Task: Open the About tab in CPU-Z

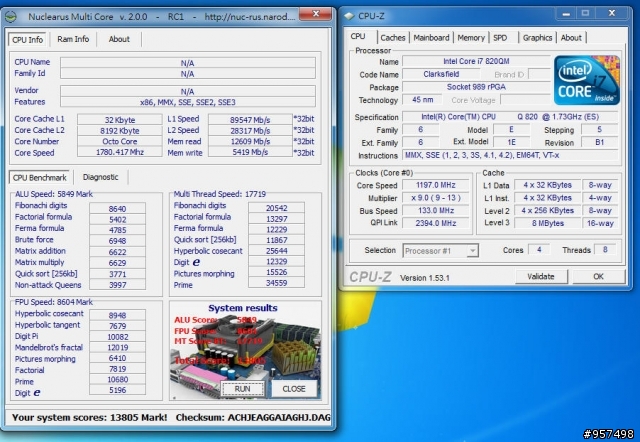Action: click(571, 38)
